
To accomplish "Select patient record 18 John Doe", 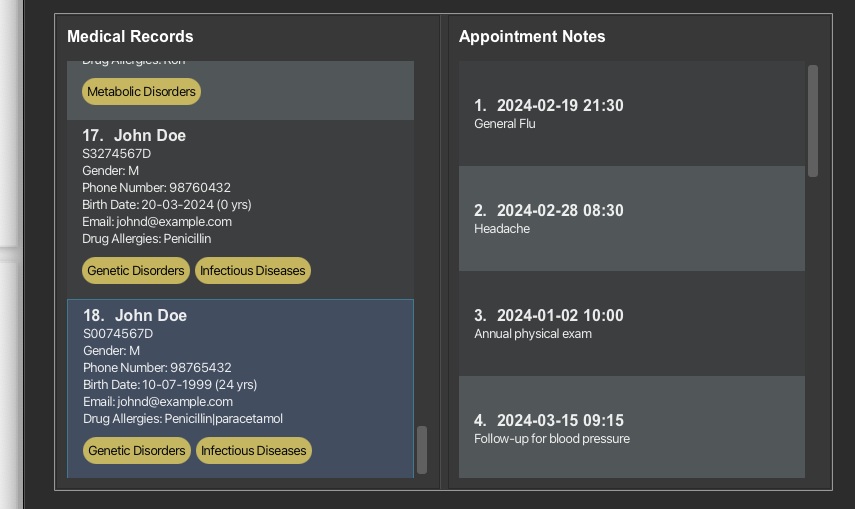I will [x=240, y=388].
